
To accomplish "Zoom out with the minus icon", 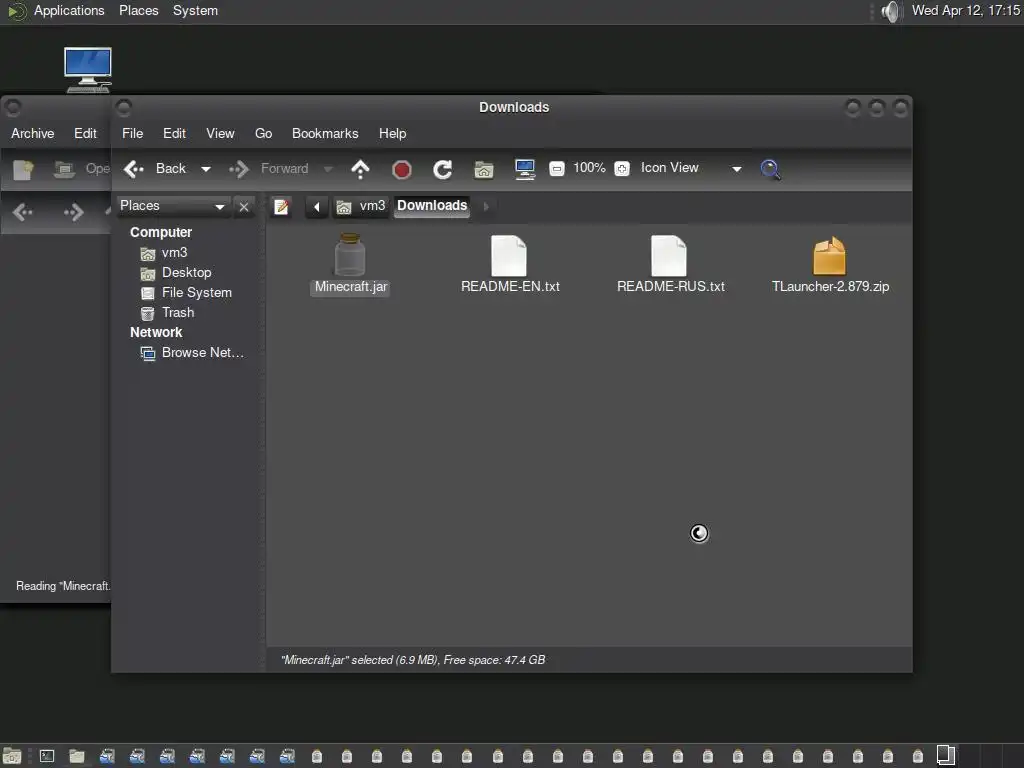I will point(556,168).
